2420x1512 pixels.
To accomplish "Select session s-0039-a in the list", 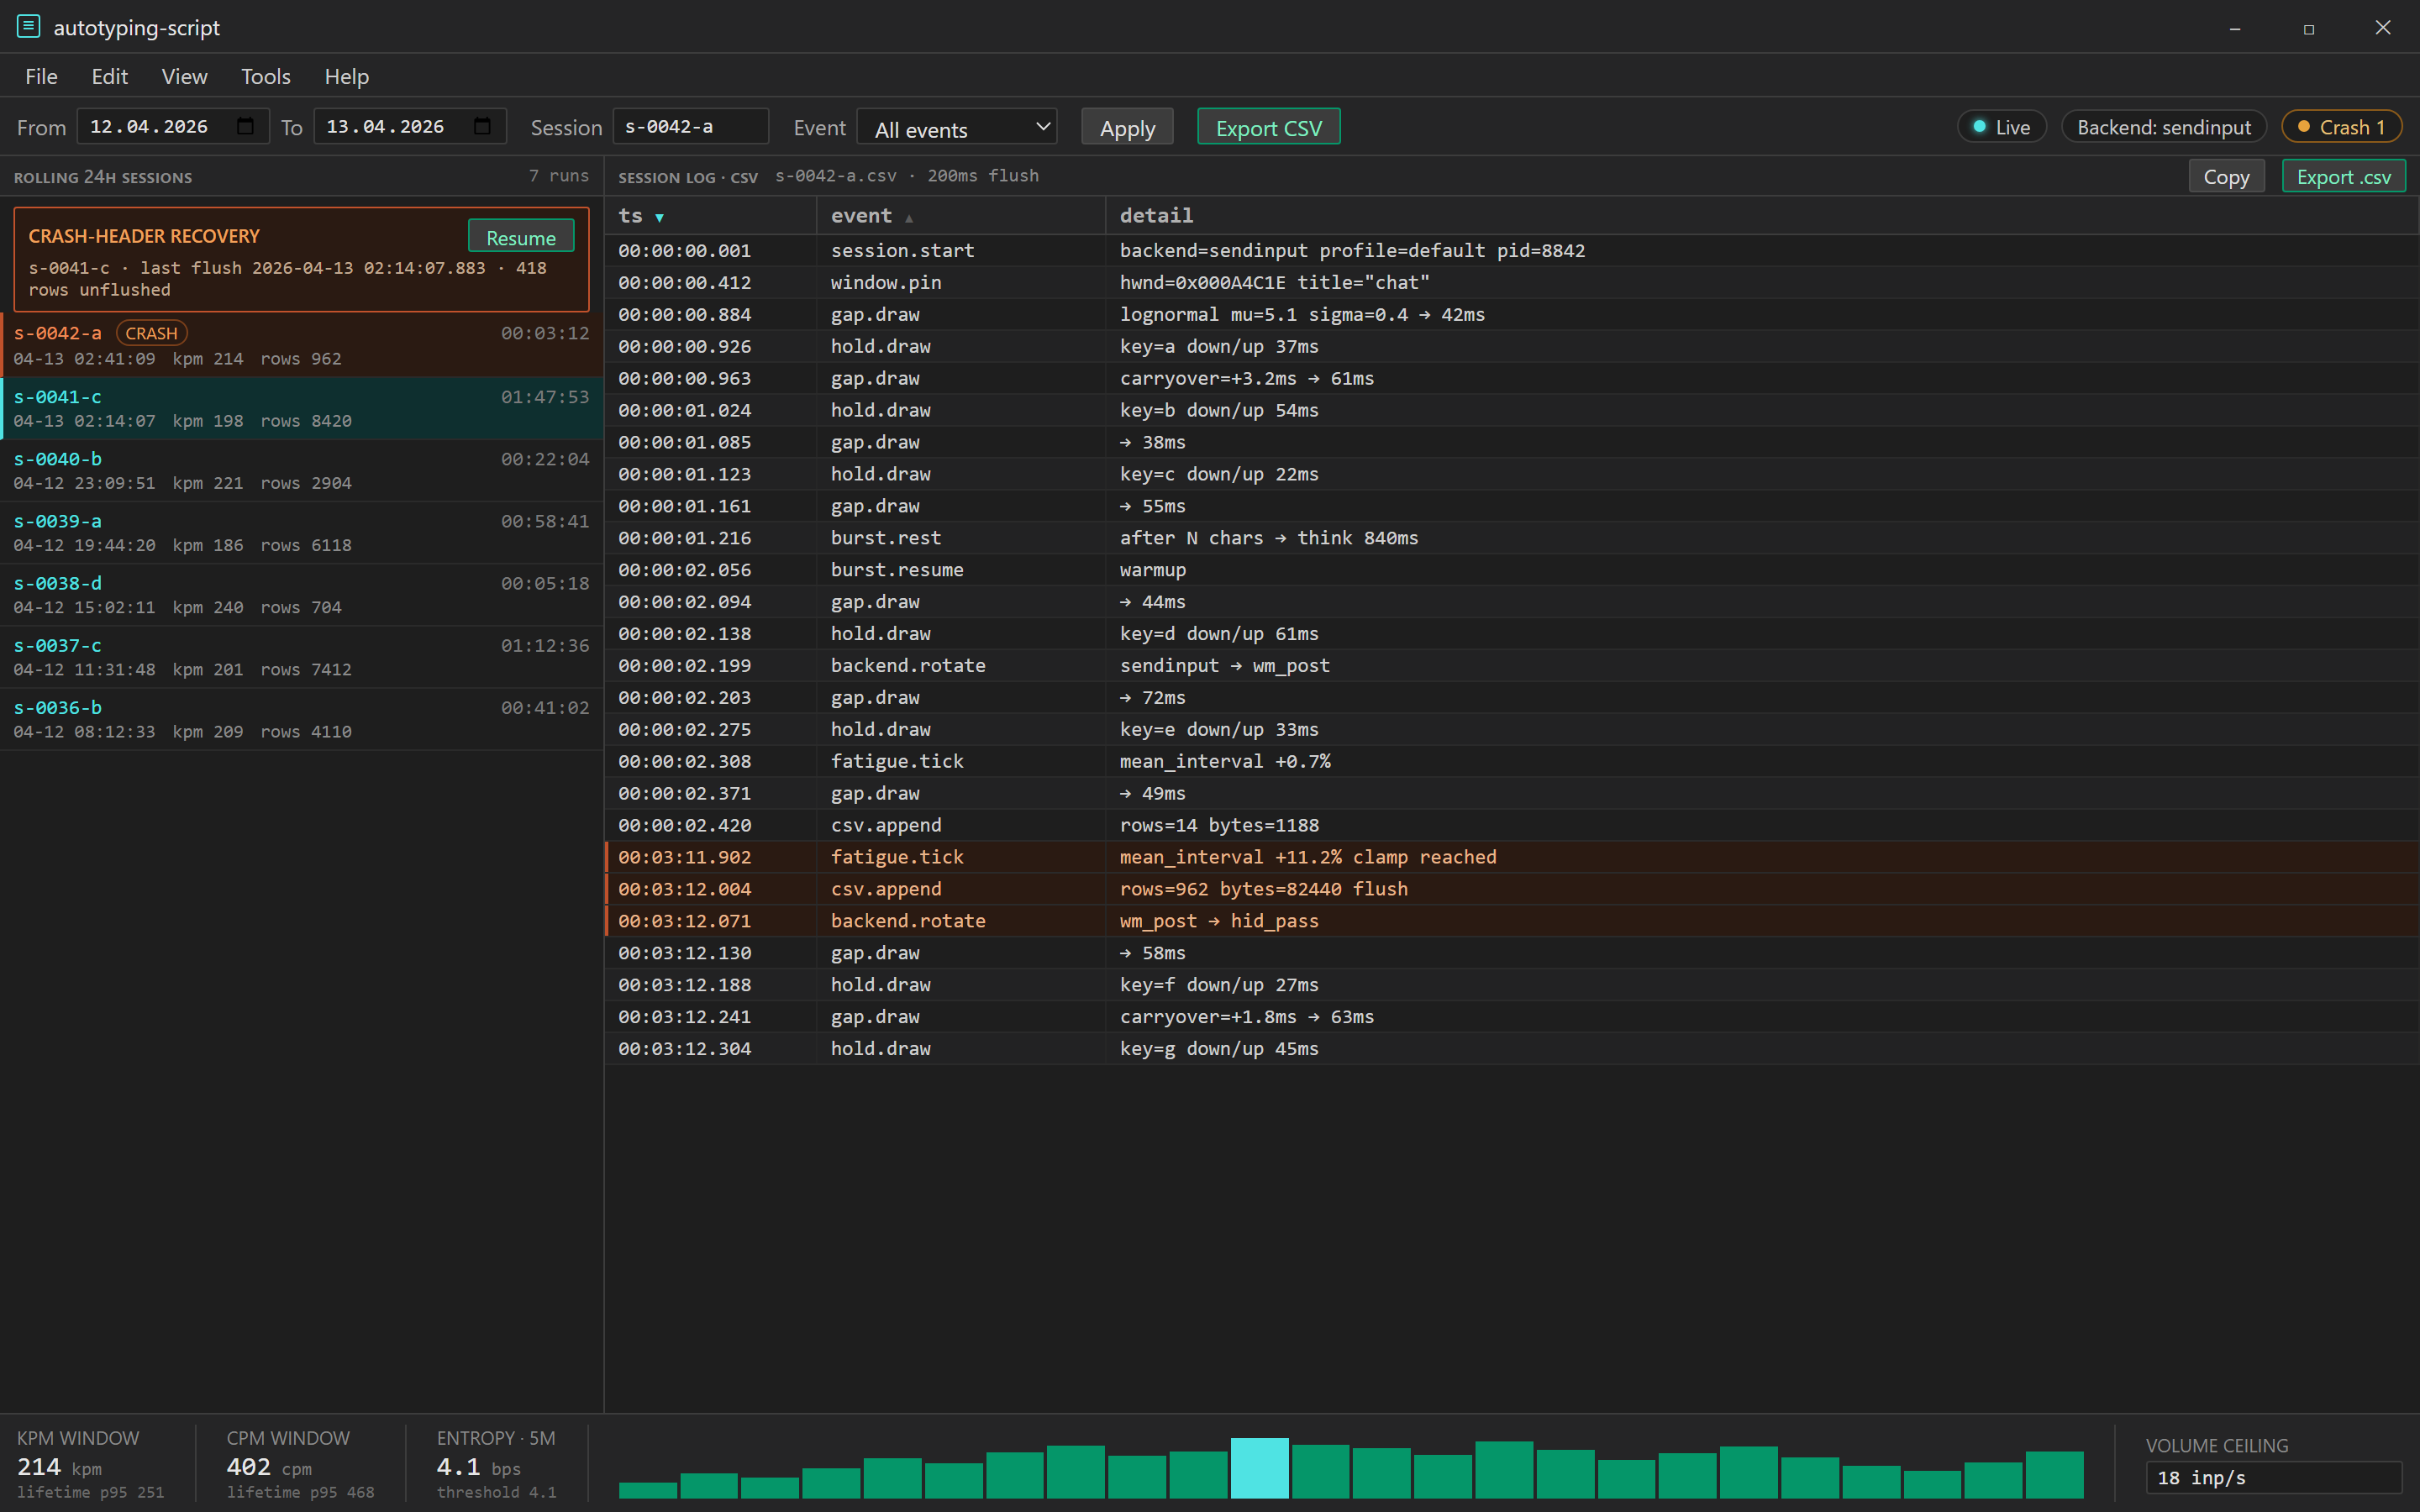I will pos(301,532).
